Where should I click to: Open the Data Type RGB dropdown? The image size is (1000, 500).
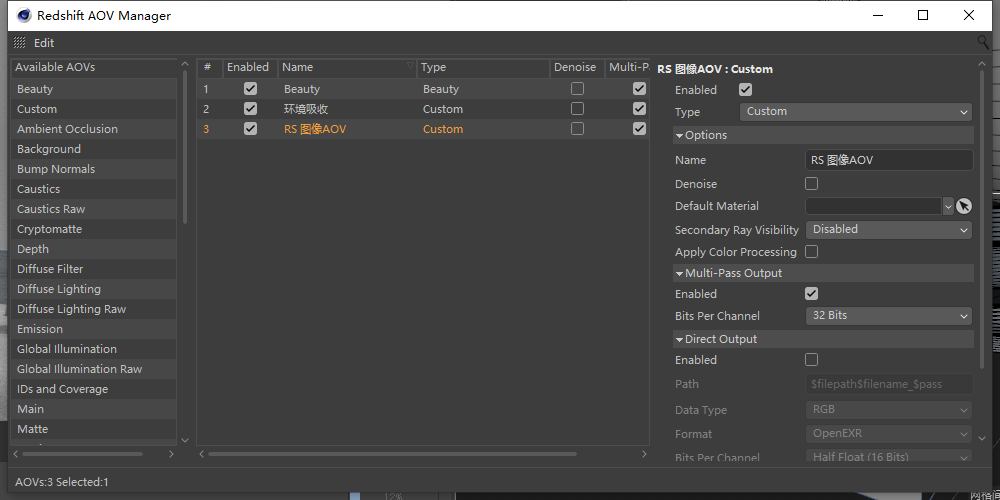click(x=888, y=409)
